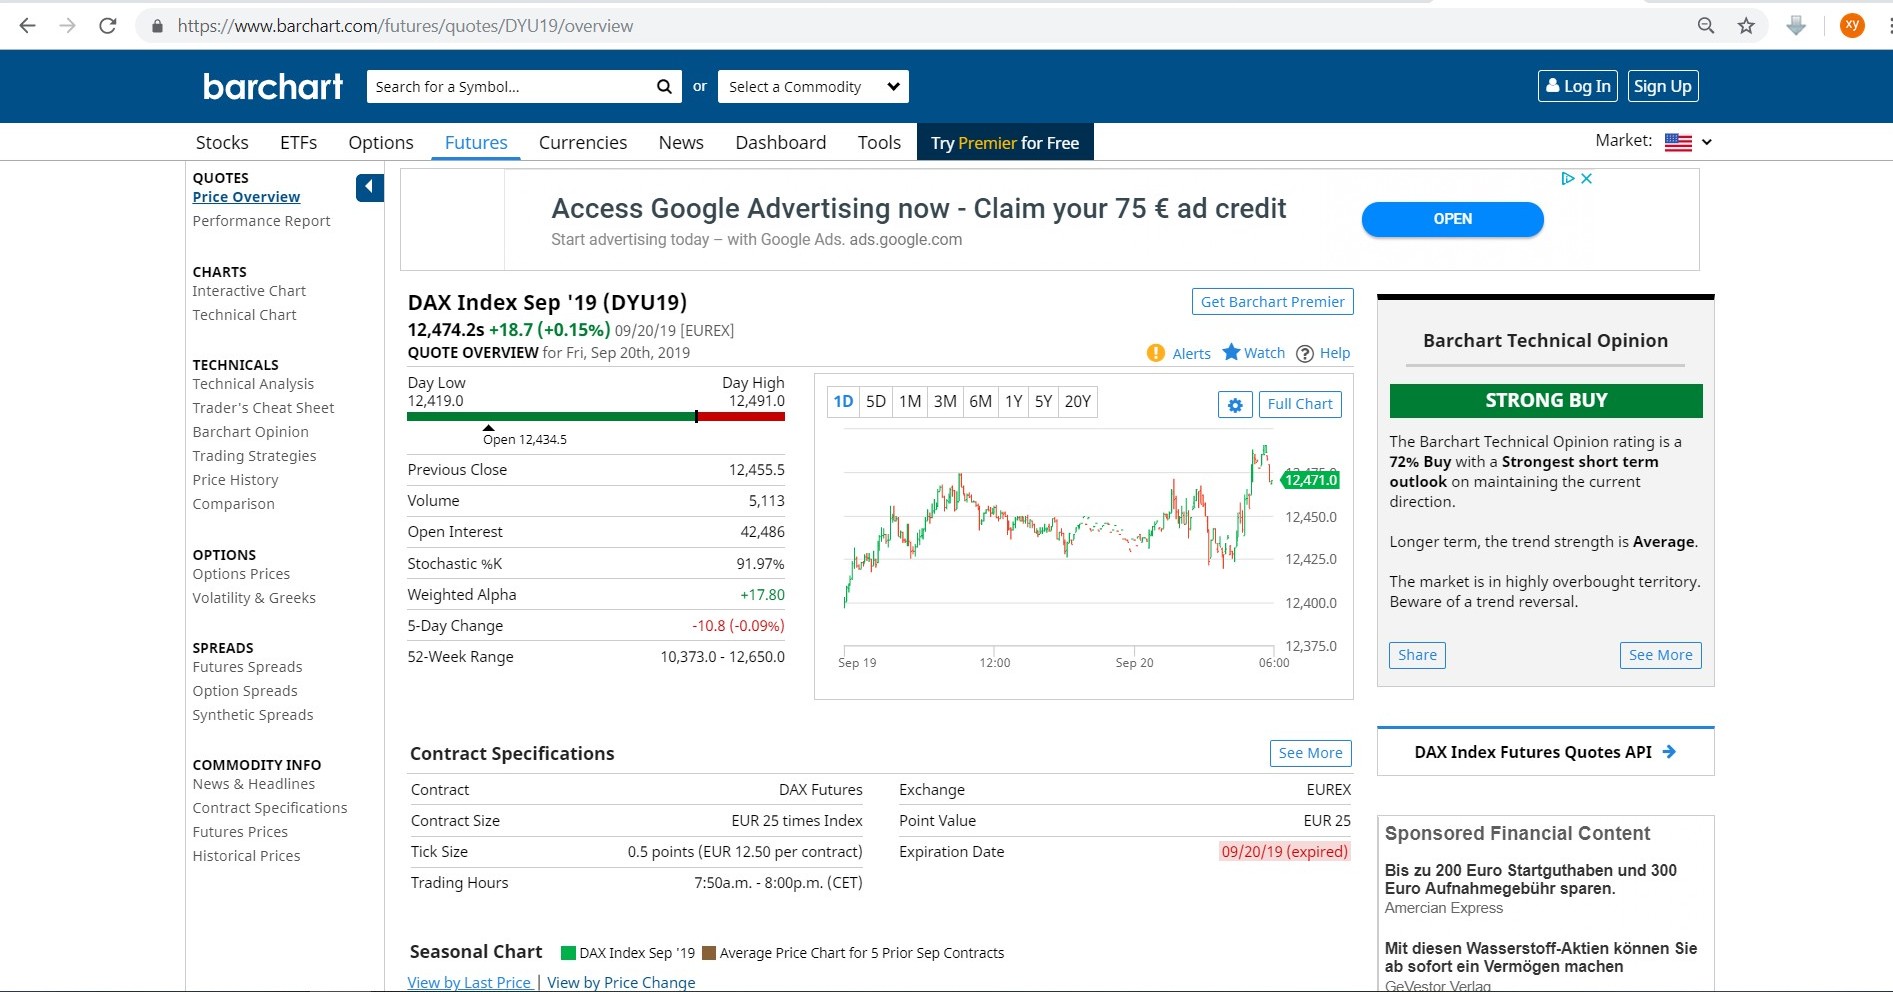
Task: Open chart settings gear icon
Action: pyautogui.click(x=1235, y=405)
